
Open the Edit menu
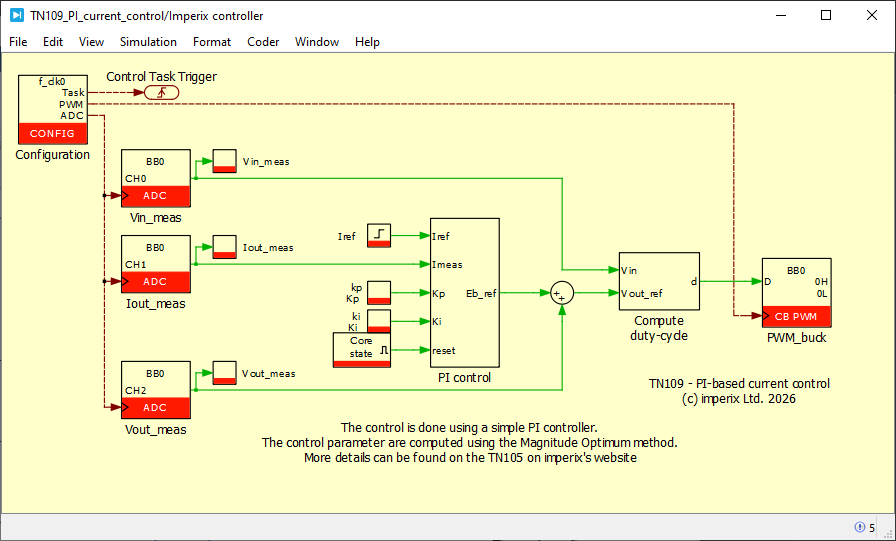[53, 42]
